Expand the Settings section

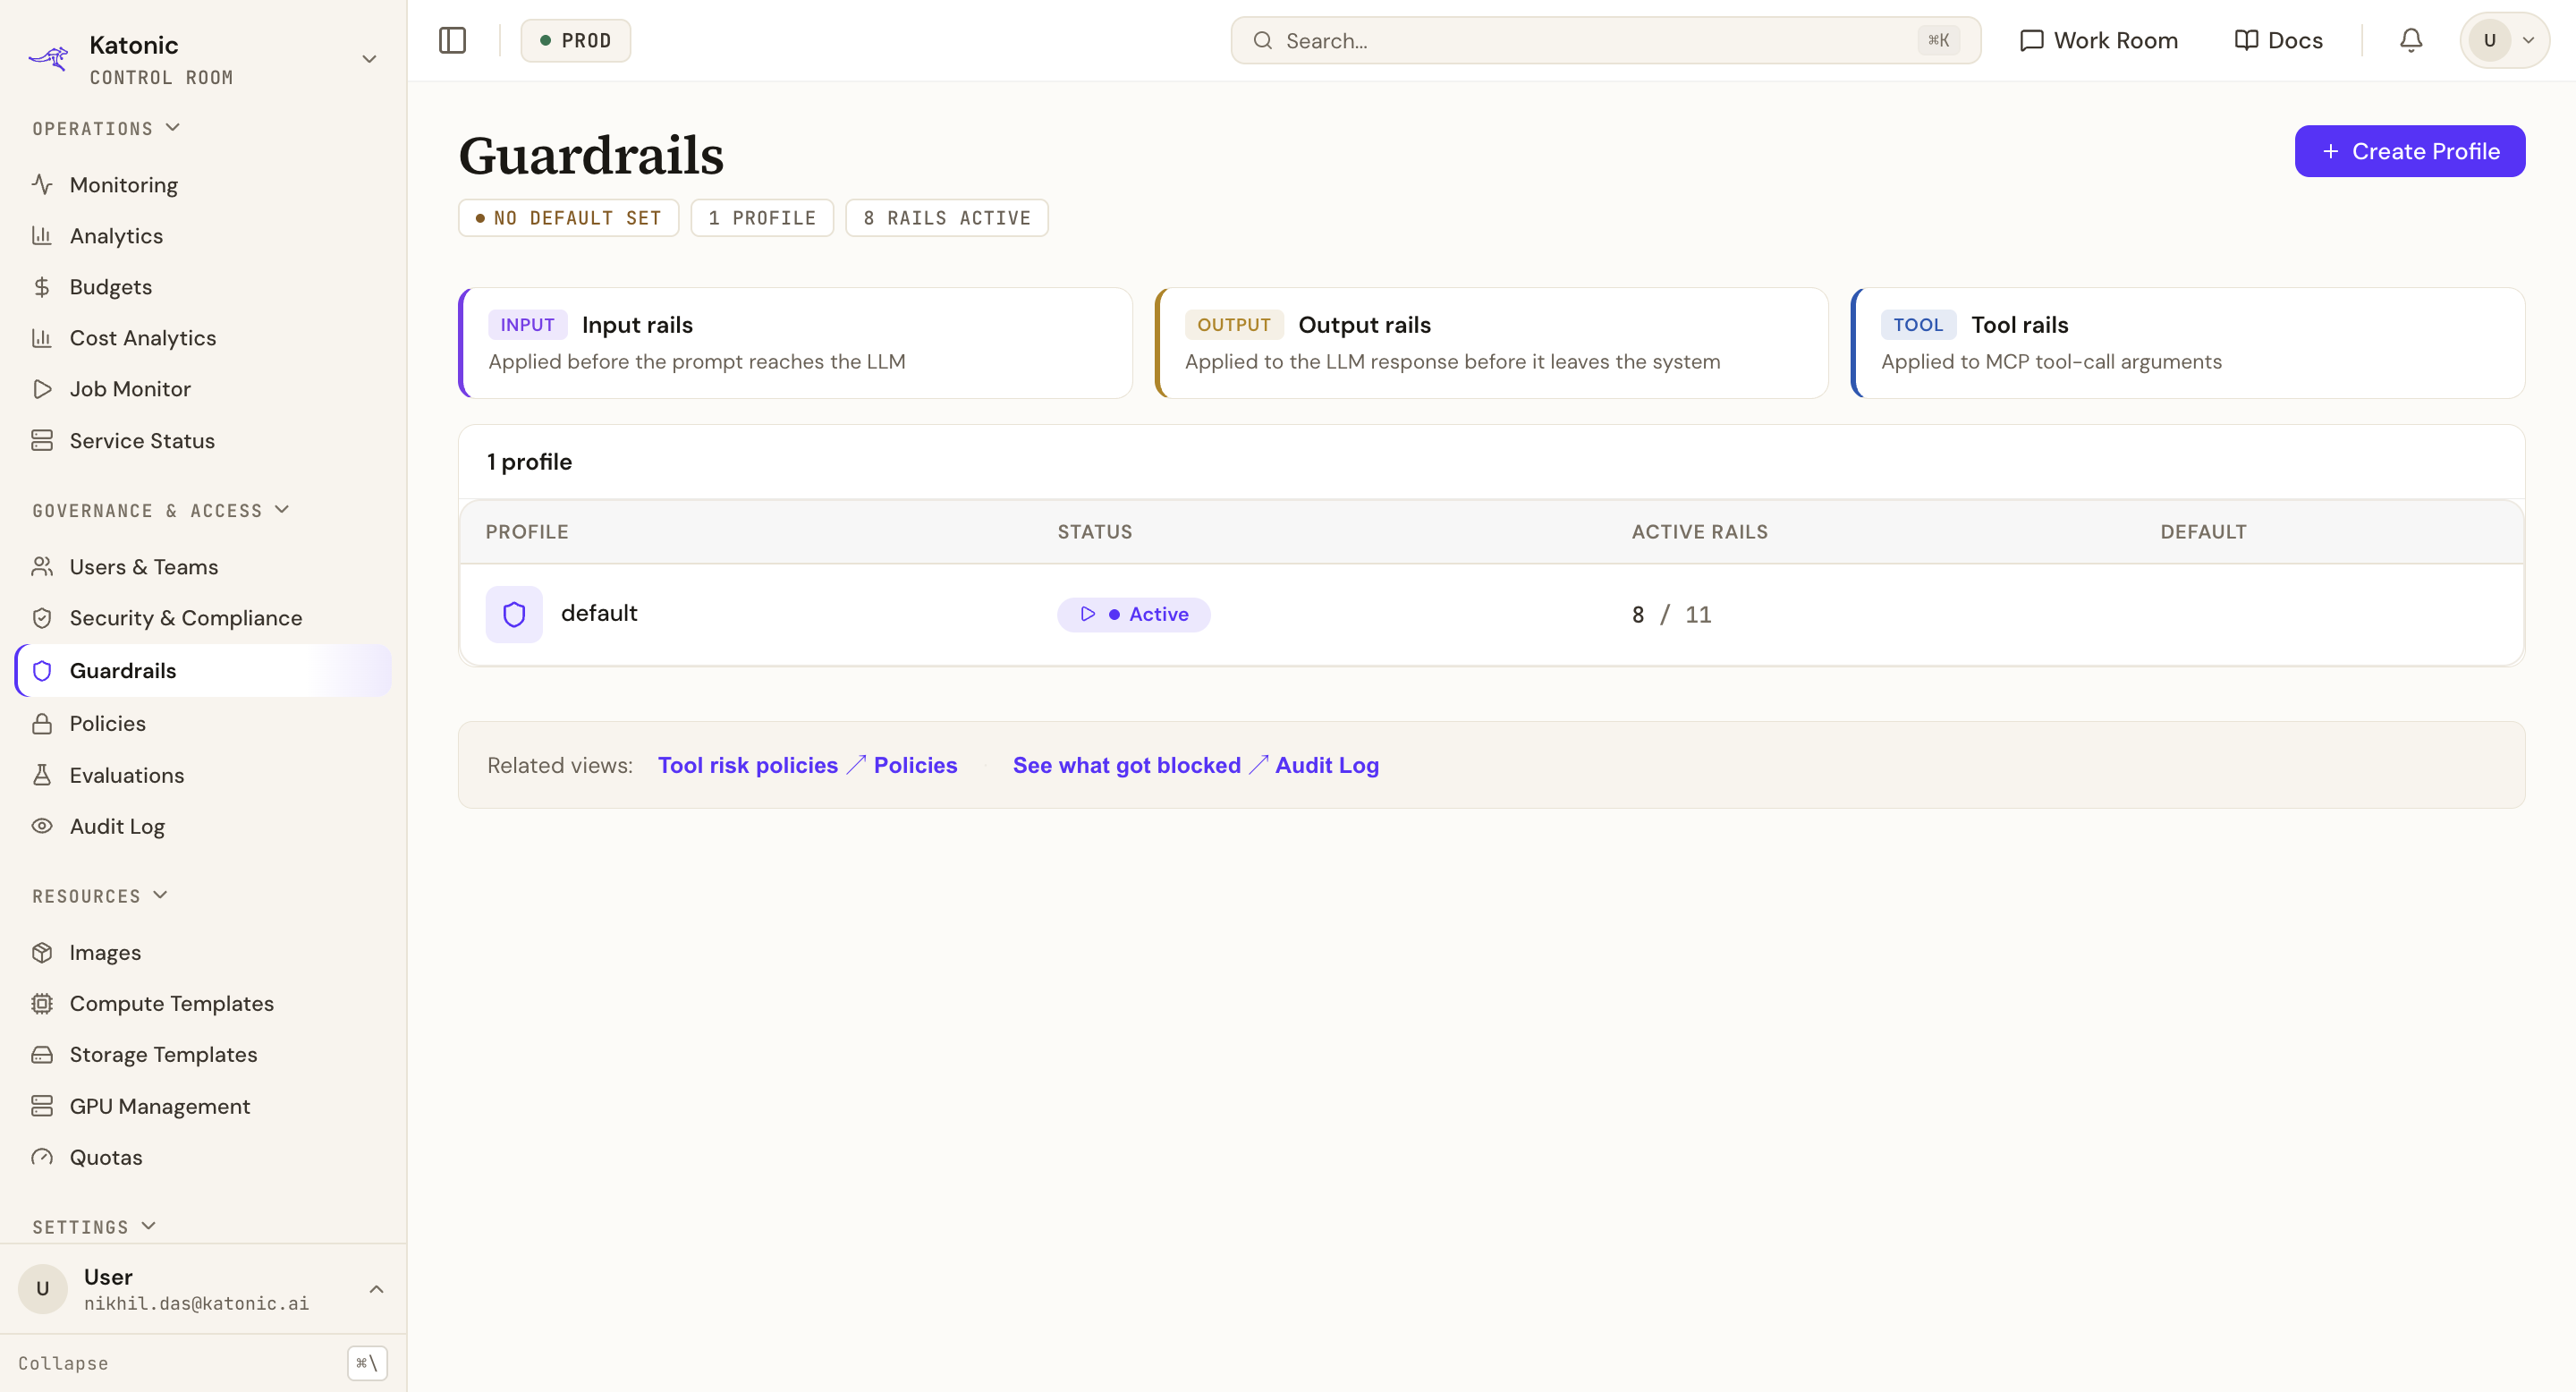coord(148,1226)
